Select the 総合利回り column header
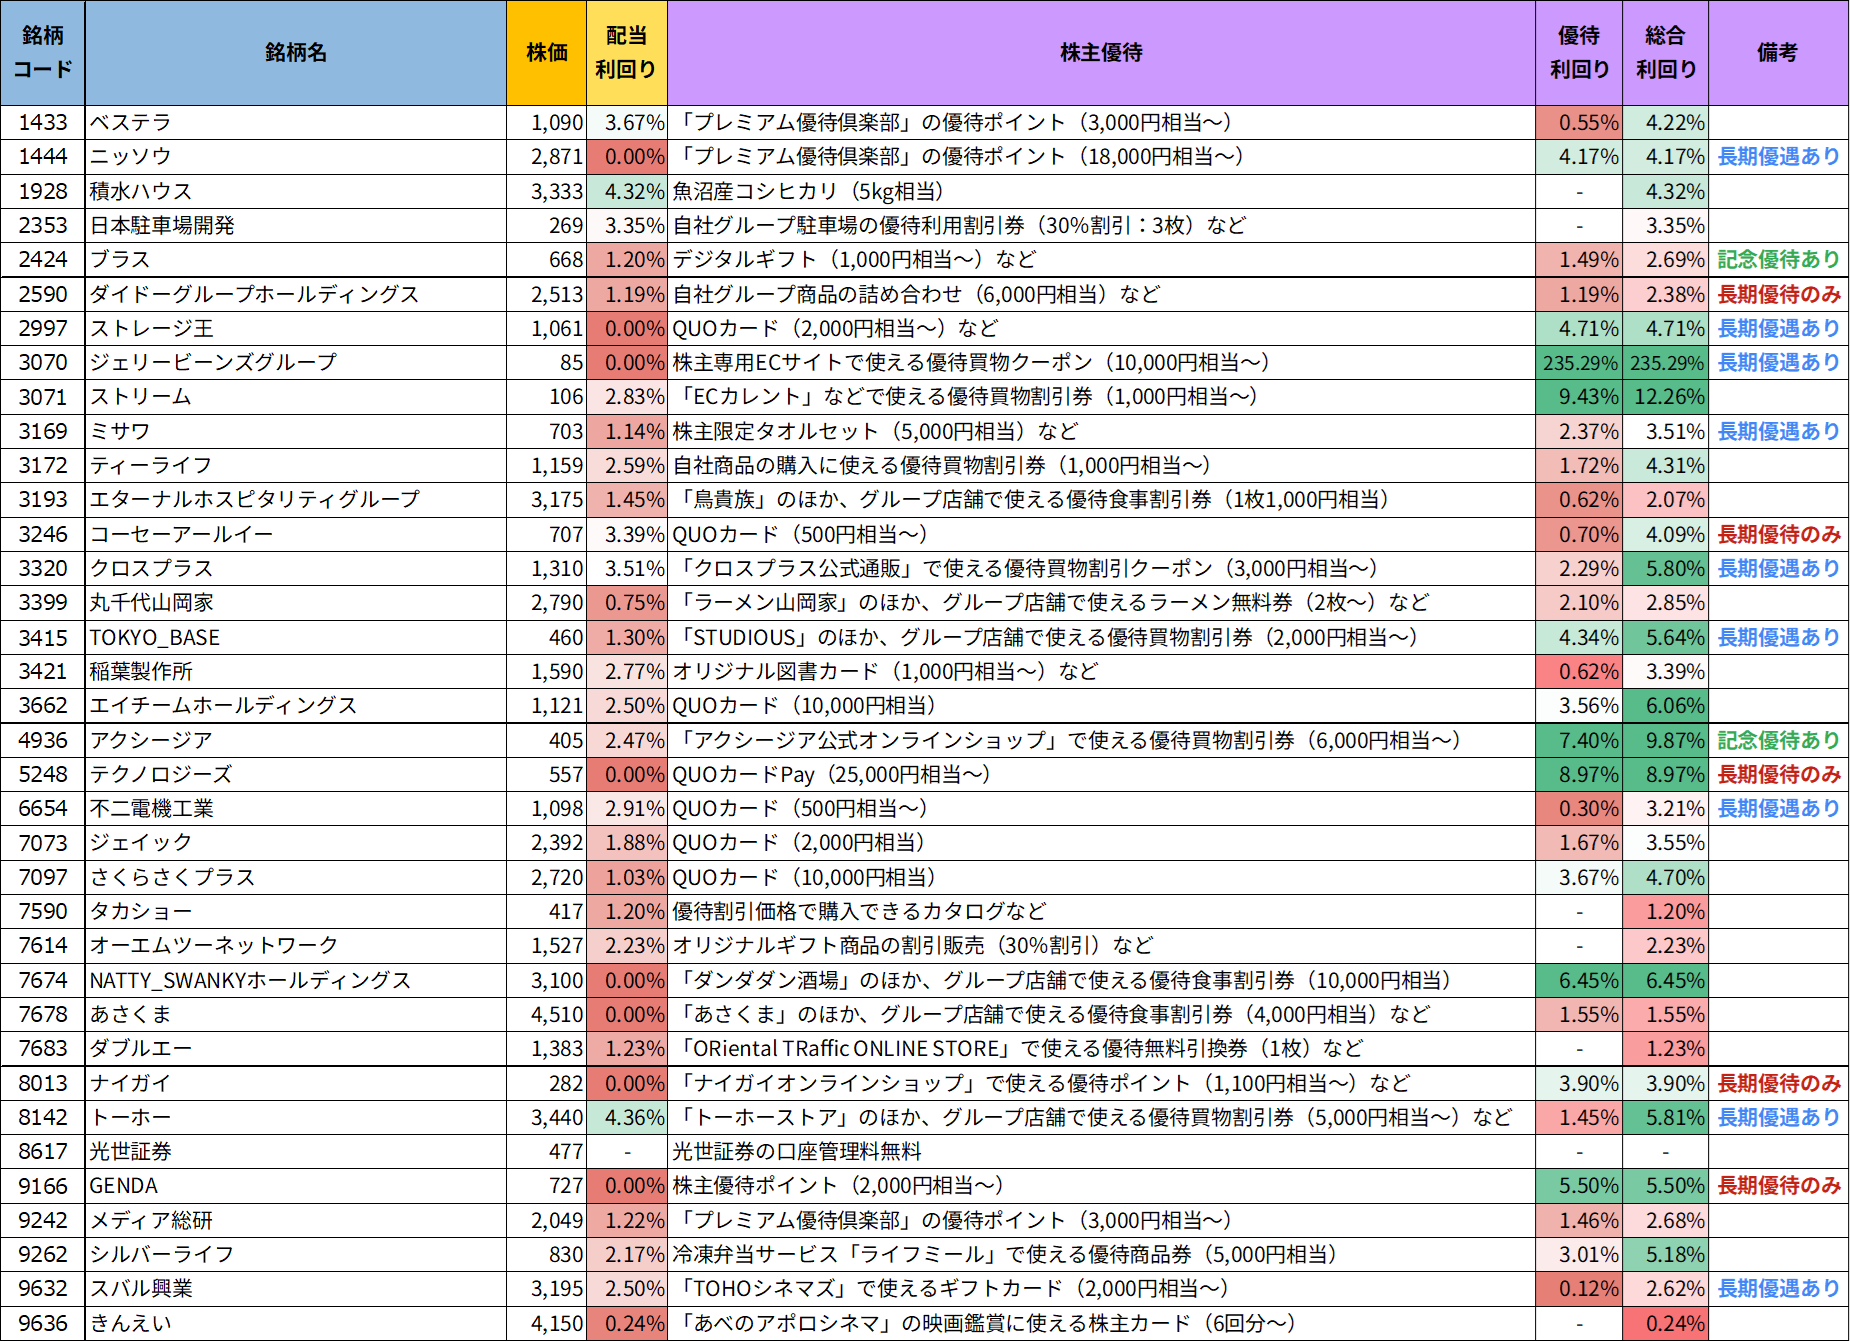 (1665, 52)
